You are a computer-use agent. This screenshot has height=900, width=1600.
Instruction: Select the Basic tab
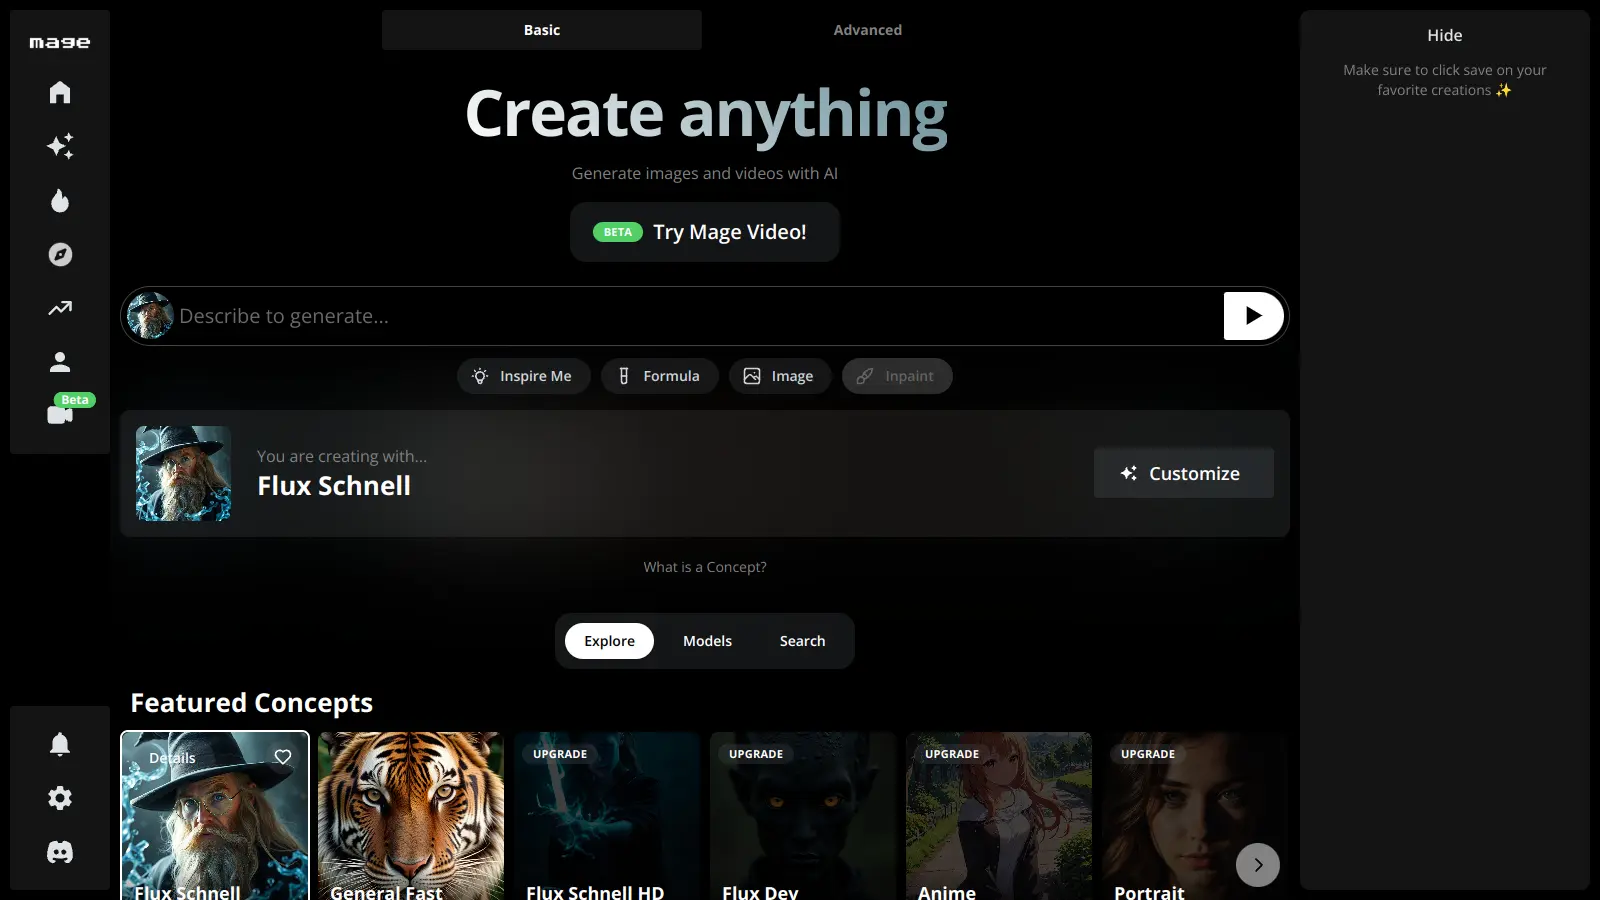[541, 30]
